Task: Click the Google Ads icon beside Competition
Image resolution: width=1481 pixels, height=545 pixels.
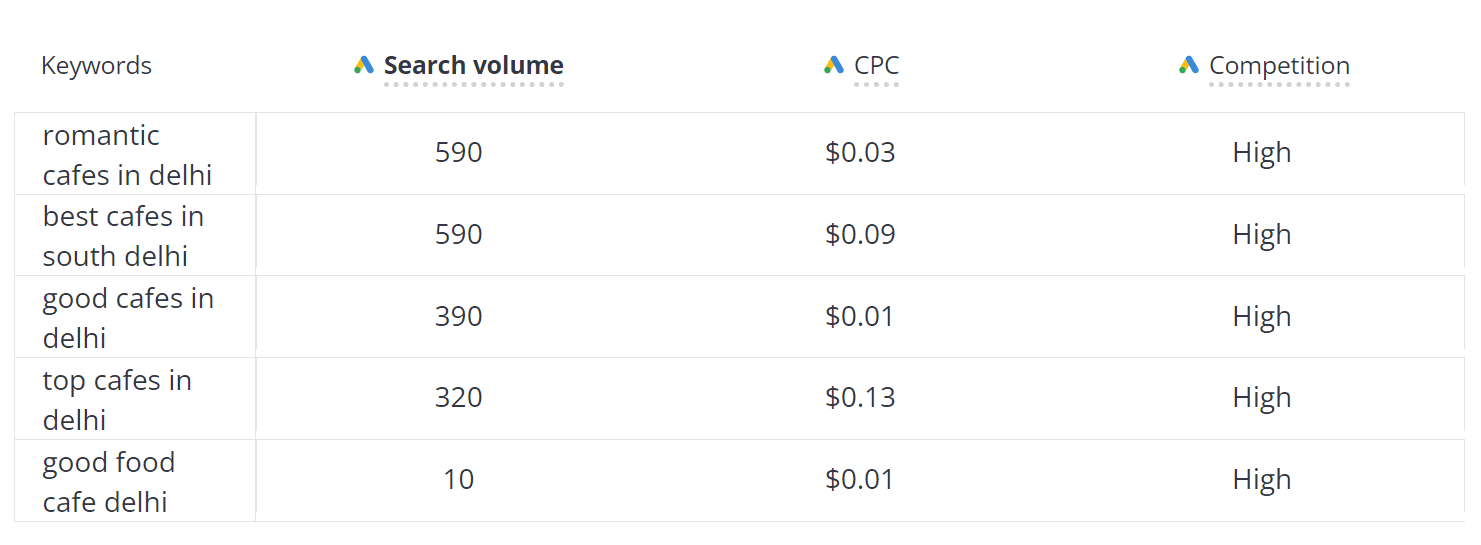Action: tap(1189, 65)
